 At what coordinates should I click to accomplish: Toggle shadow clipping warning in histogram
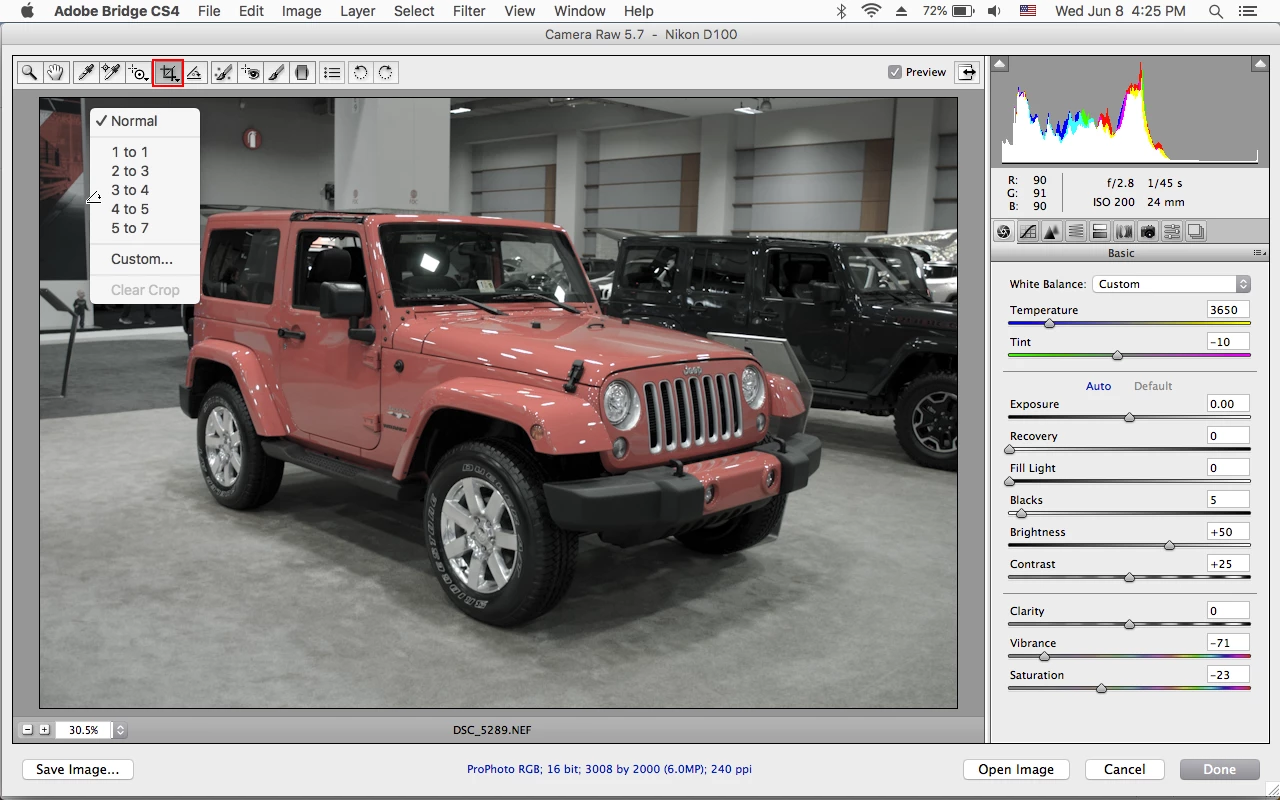1000,64
